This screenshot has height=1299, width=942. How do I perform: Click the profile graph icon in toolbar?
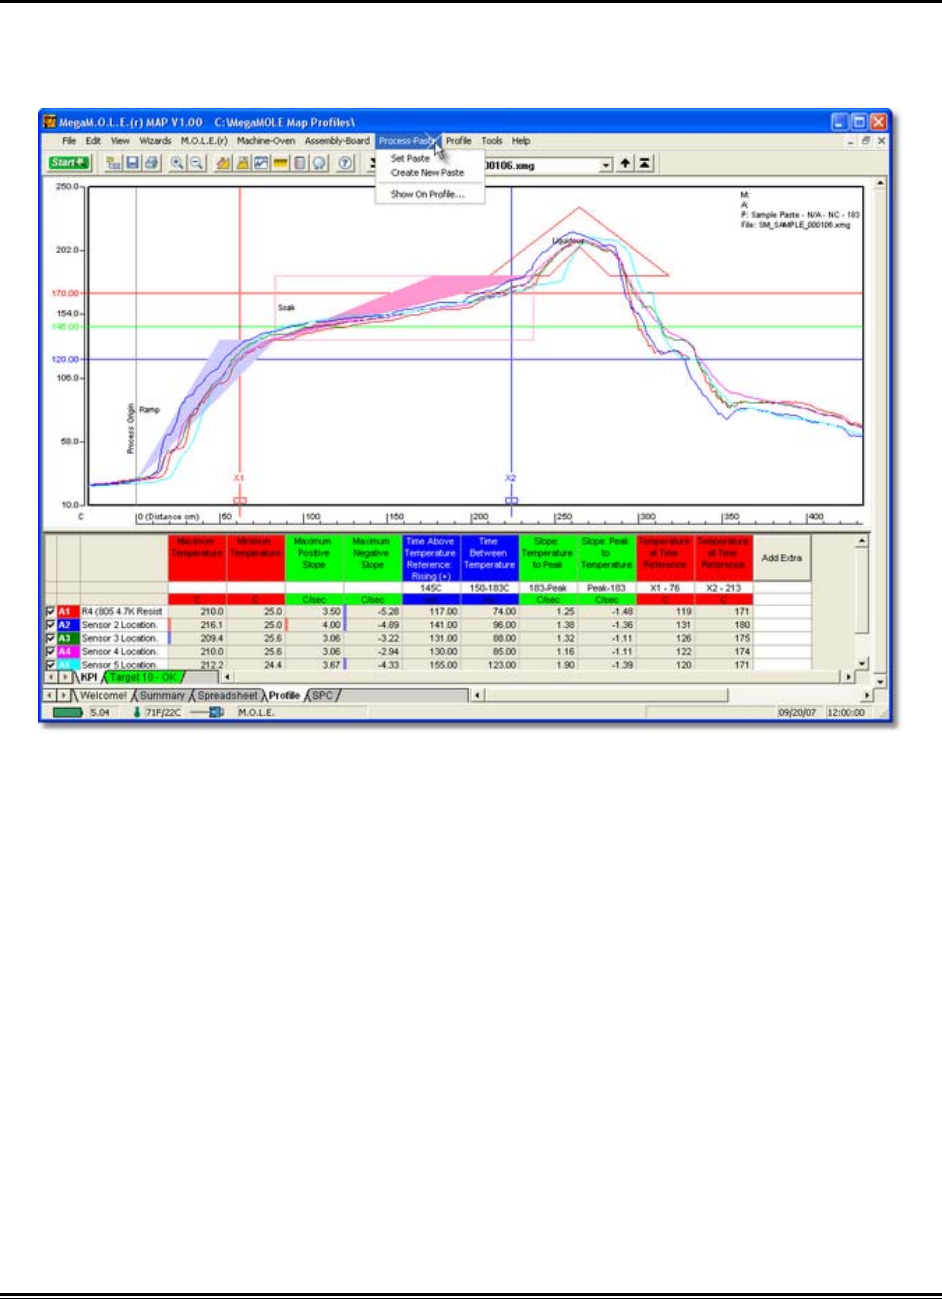[x=261, y=162]
